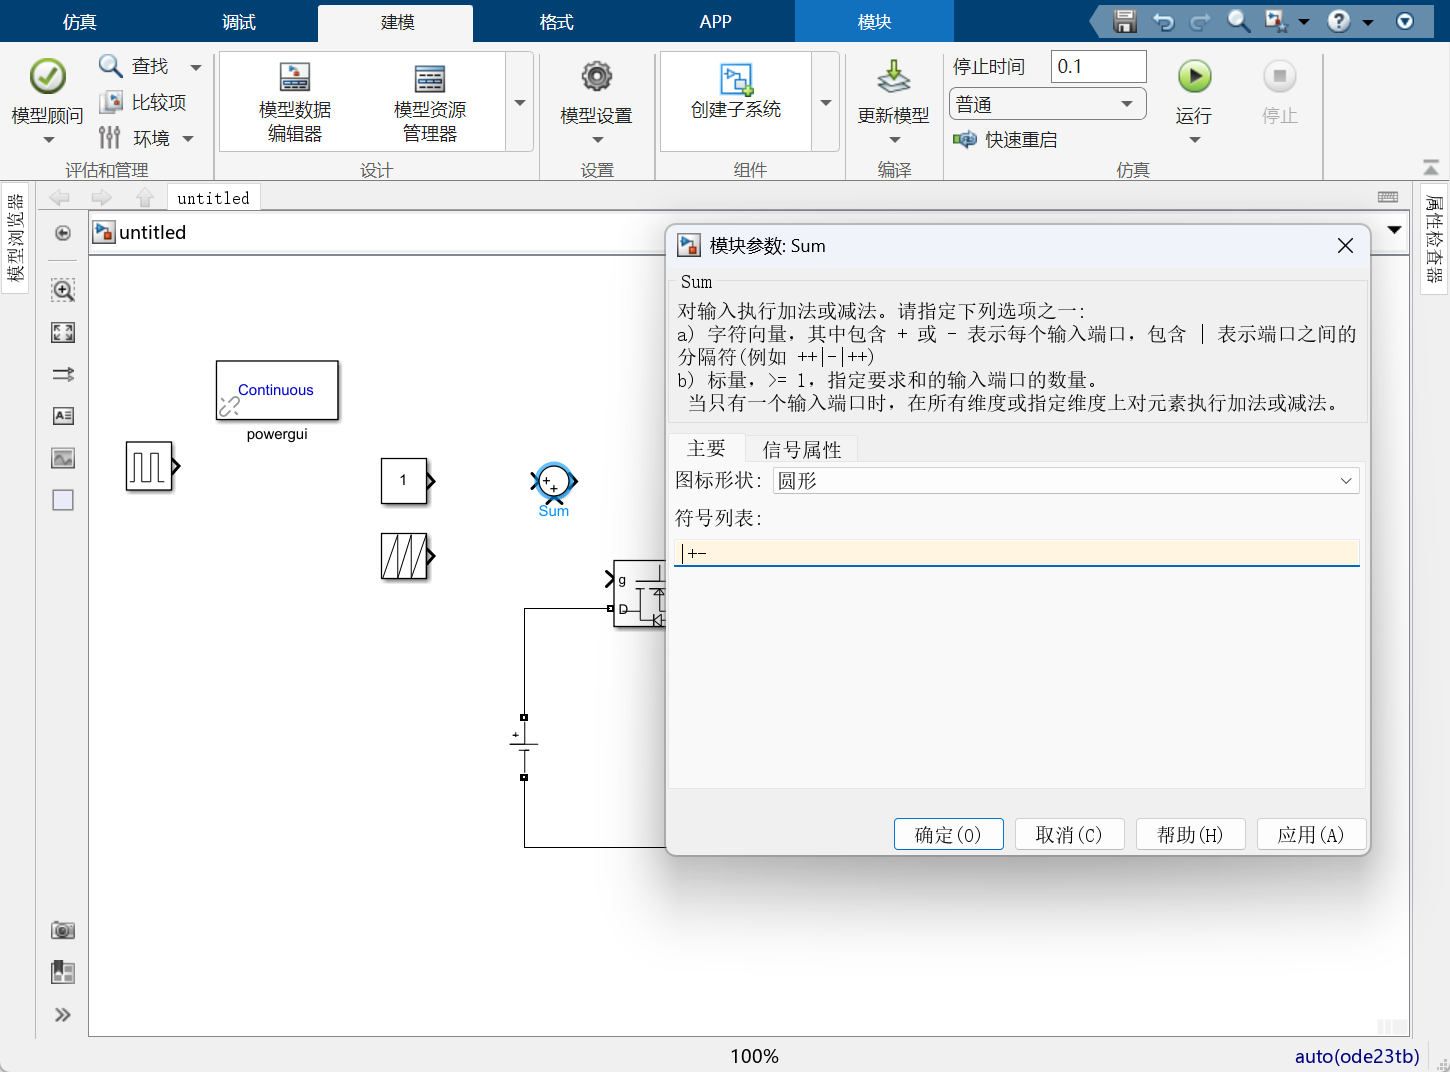Click the Update Model (更新模型) icon

click(x=894, y=77)
